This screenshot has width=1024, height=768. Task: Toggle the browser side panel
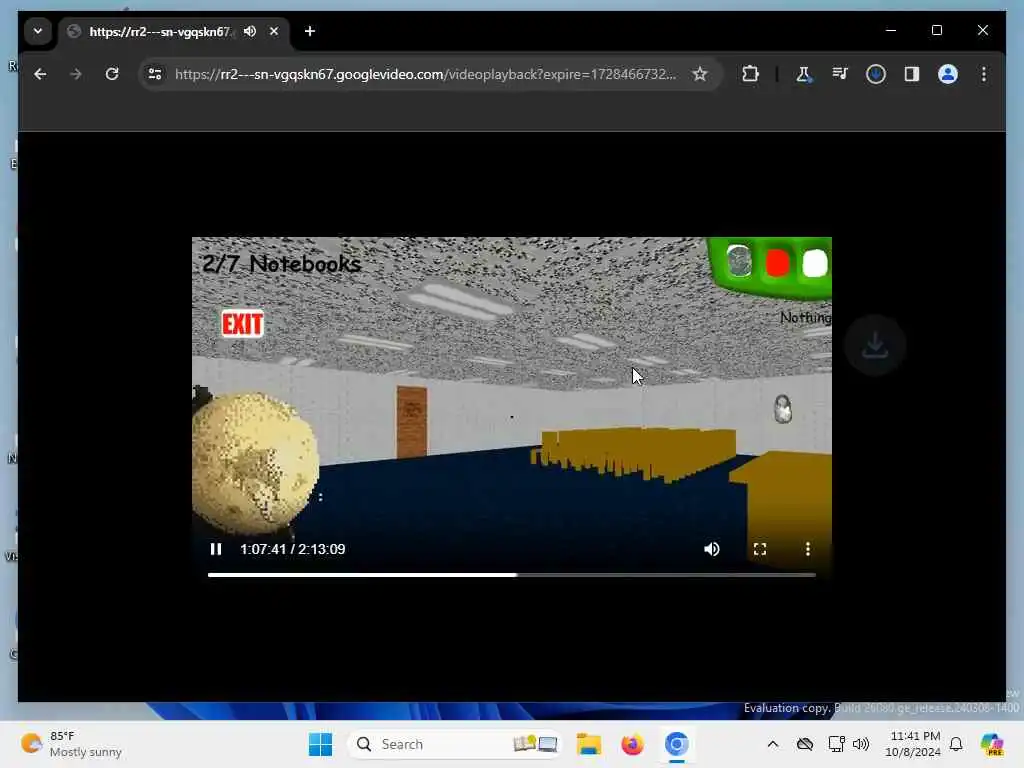tap(912, 74)
